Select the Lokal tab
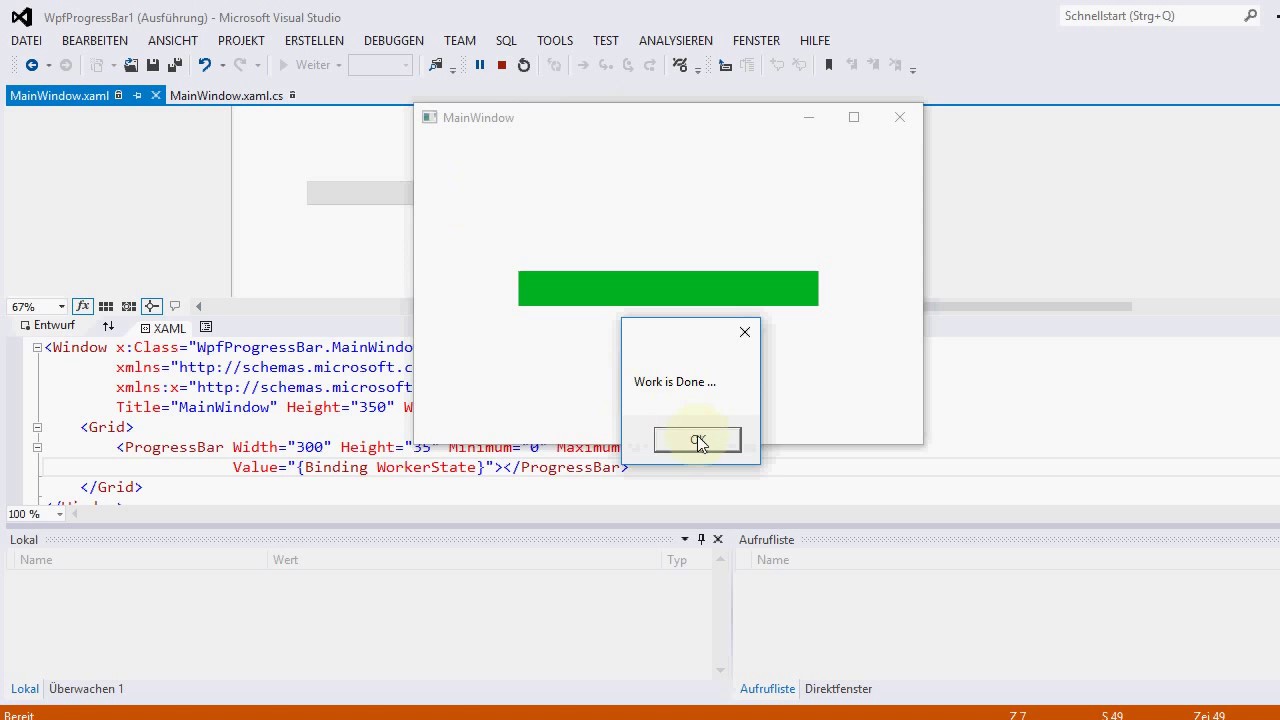 25,689
